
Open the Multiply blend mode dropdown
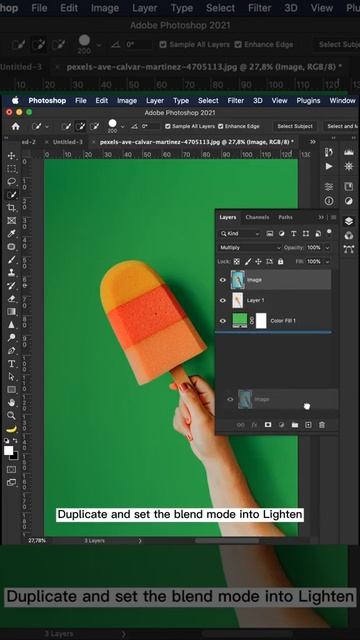coord(250,248)
